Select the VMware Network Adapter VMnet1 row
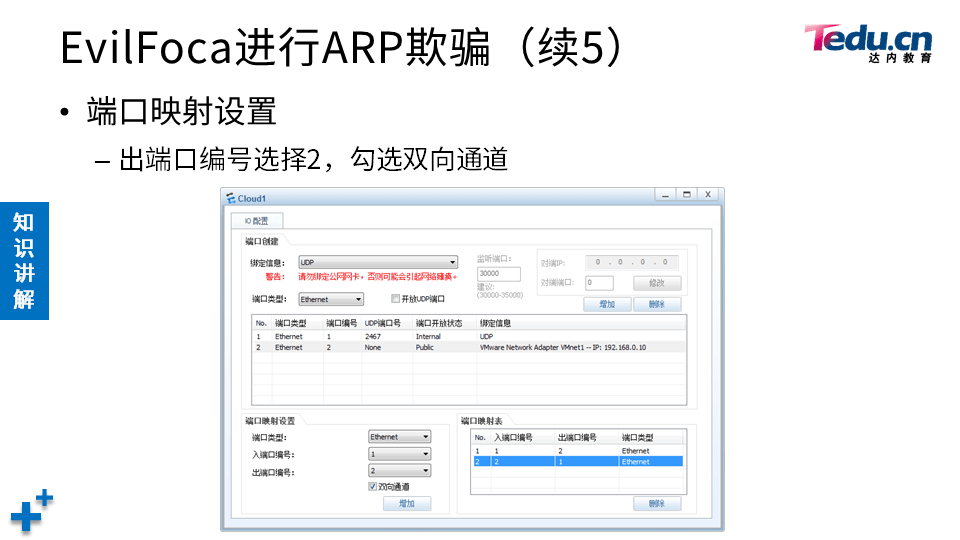Viewport: 960px width, 540px height. [x=469, y=347]
